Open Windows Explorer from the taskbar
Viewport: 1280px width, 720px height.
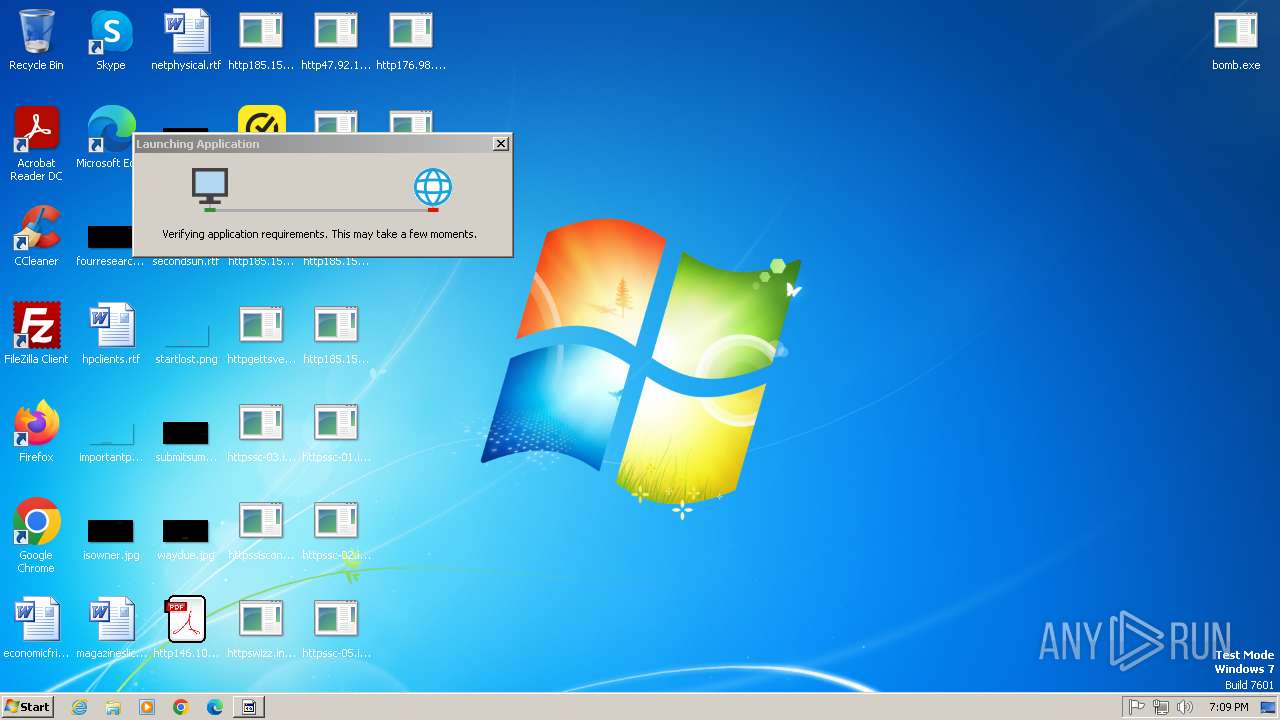[113, 707]
